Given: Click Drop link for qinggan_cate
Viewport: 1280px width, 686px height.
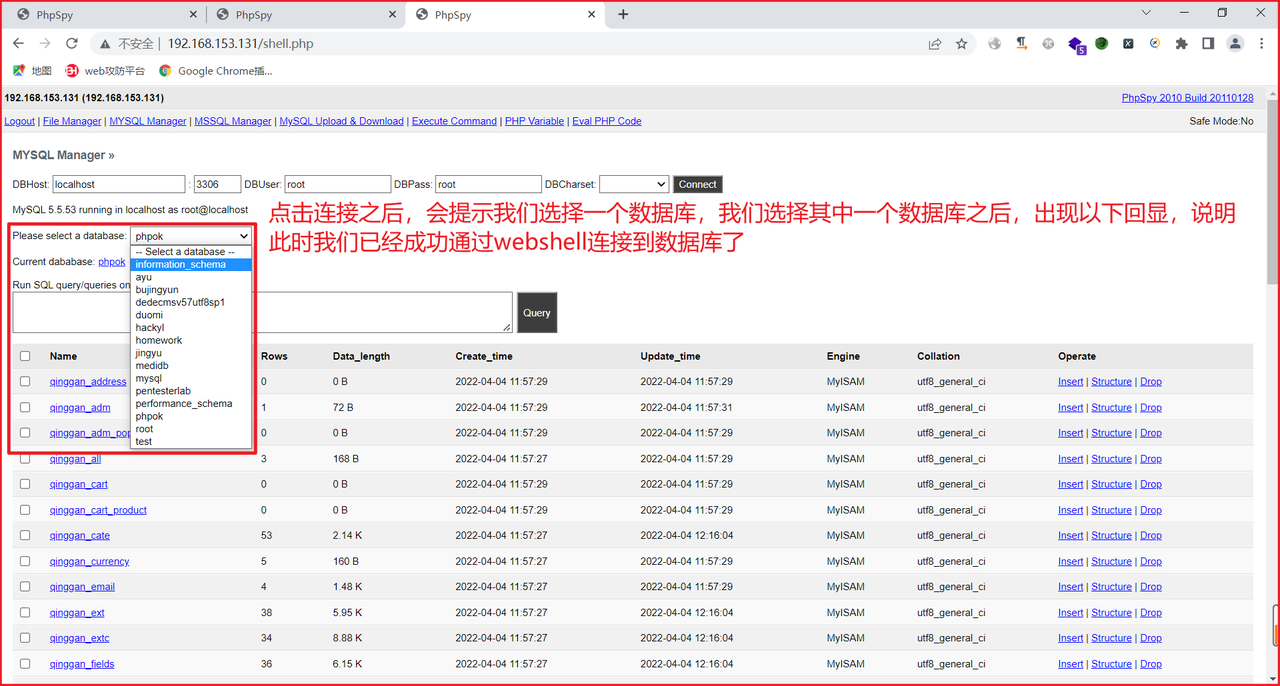Looking at the screenshot, I should (x=1151, y=535).
